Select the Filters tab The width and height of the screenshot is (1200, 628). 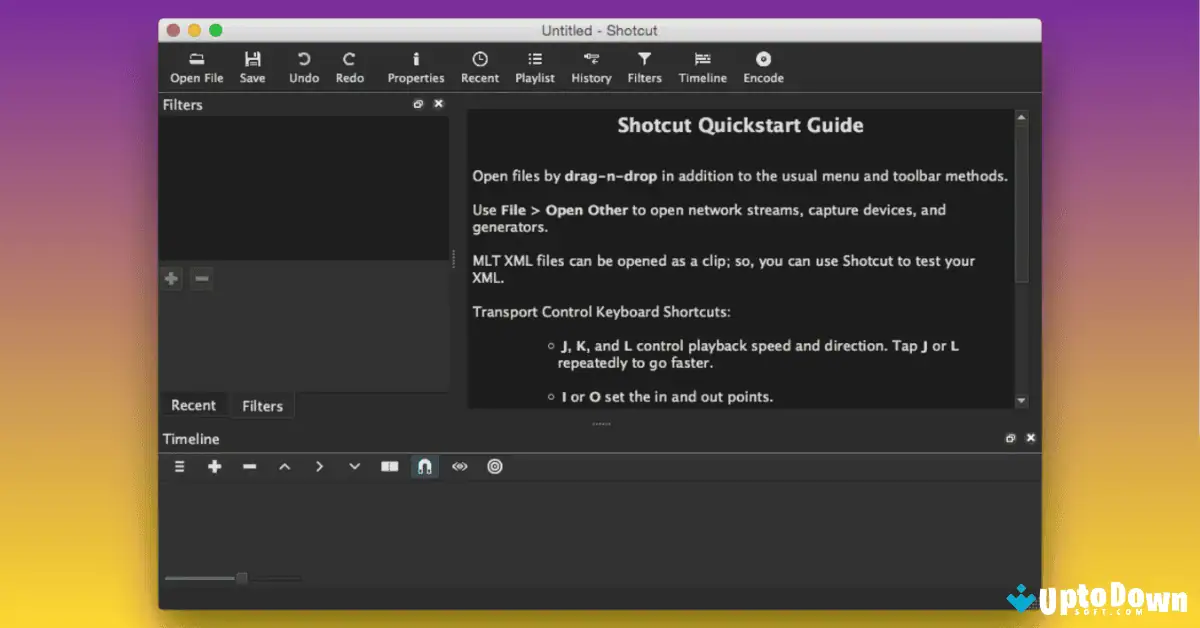(262, 405)
